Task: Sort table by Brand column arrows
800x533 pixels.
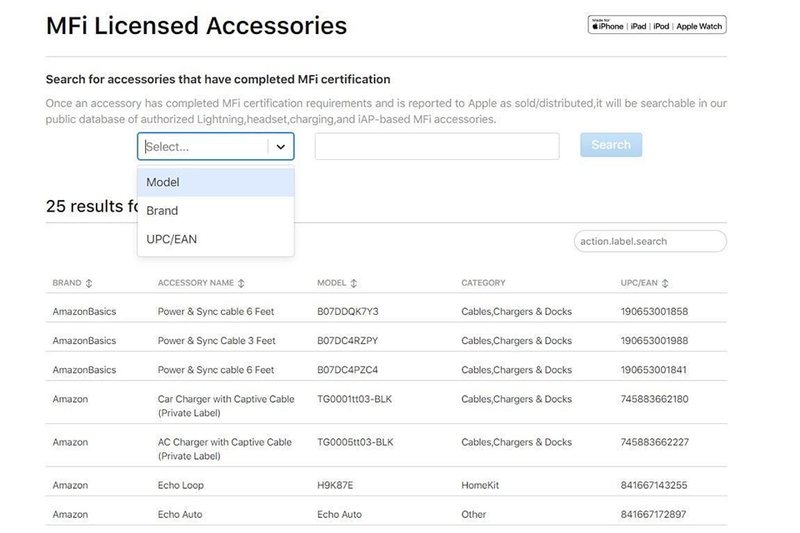Action: [89, 283]
